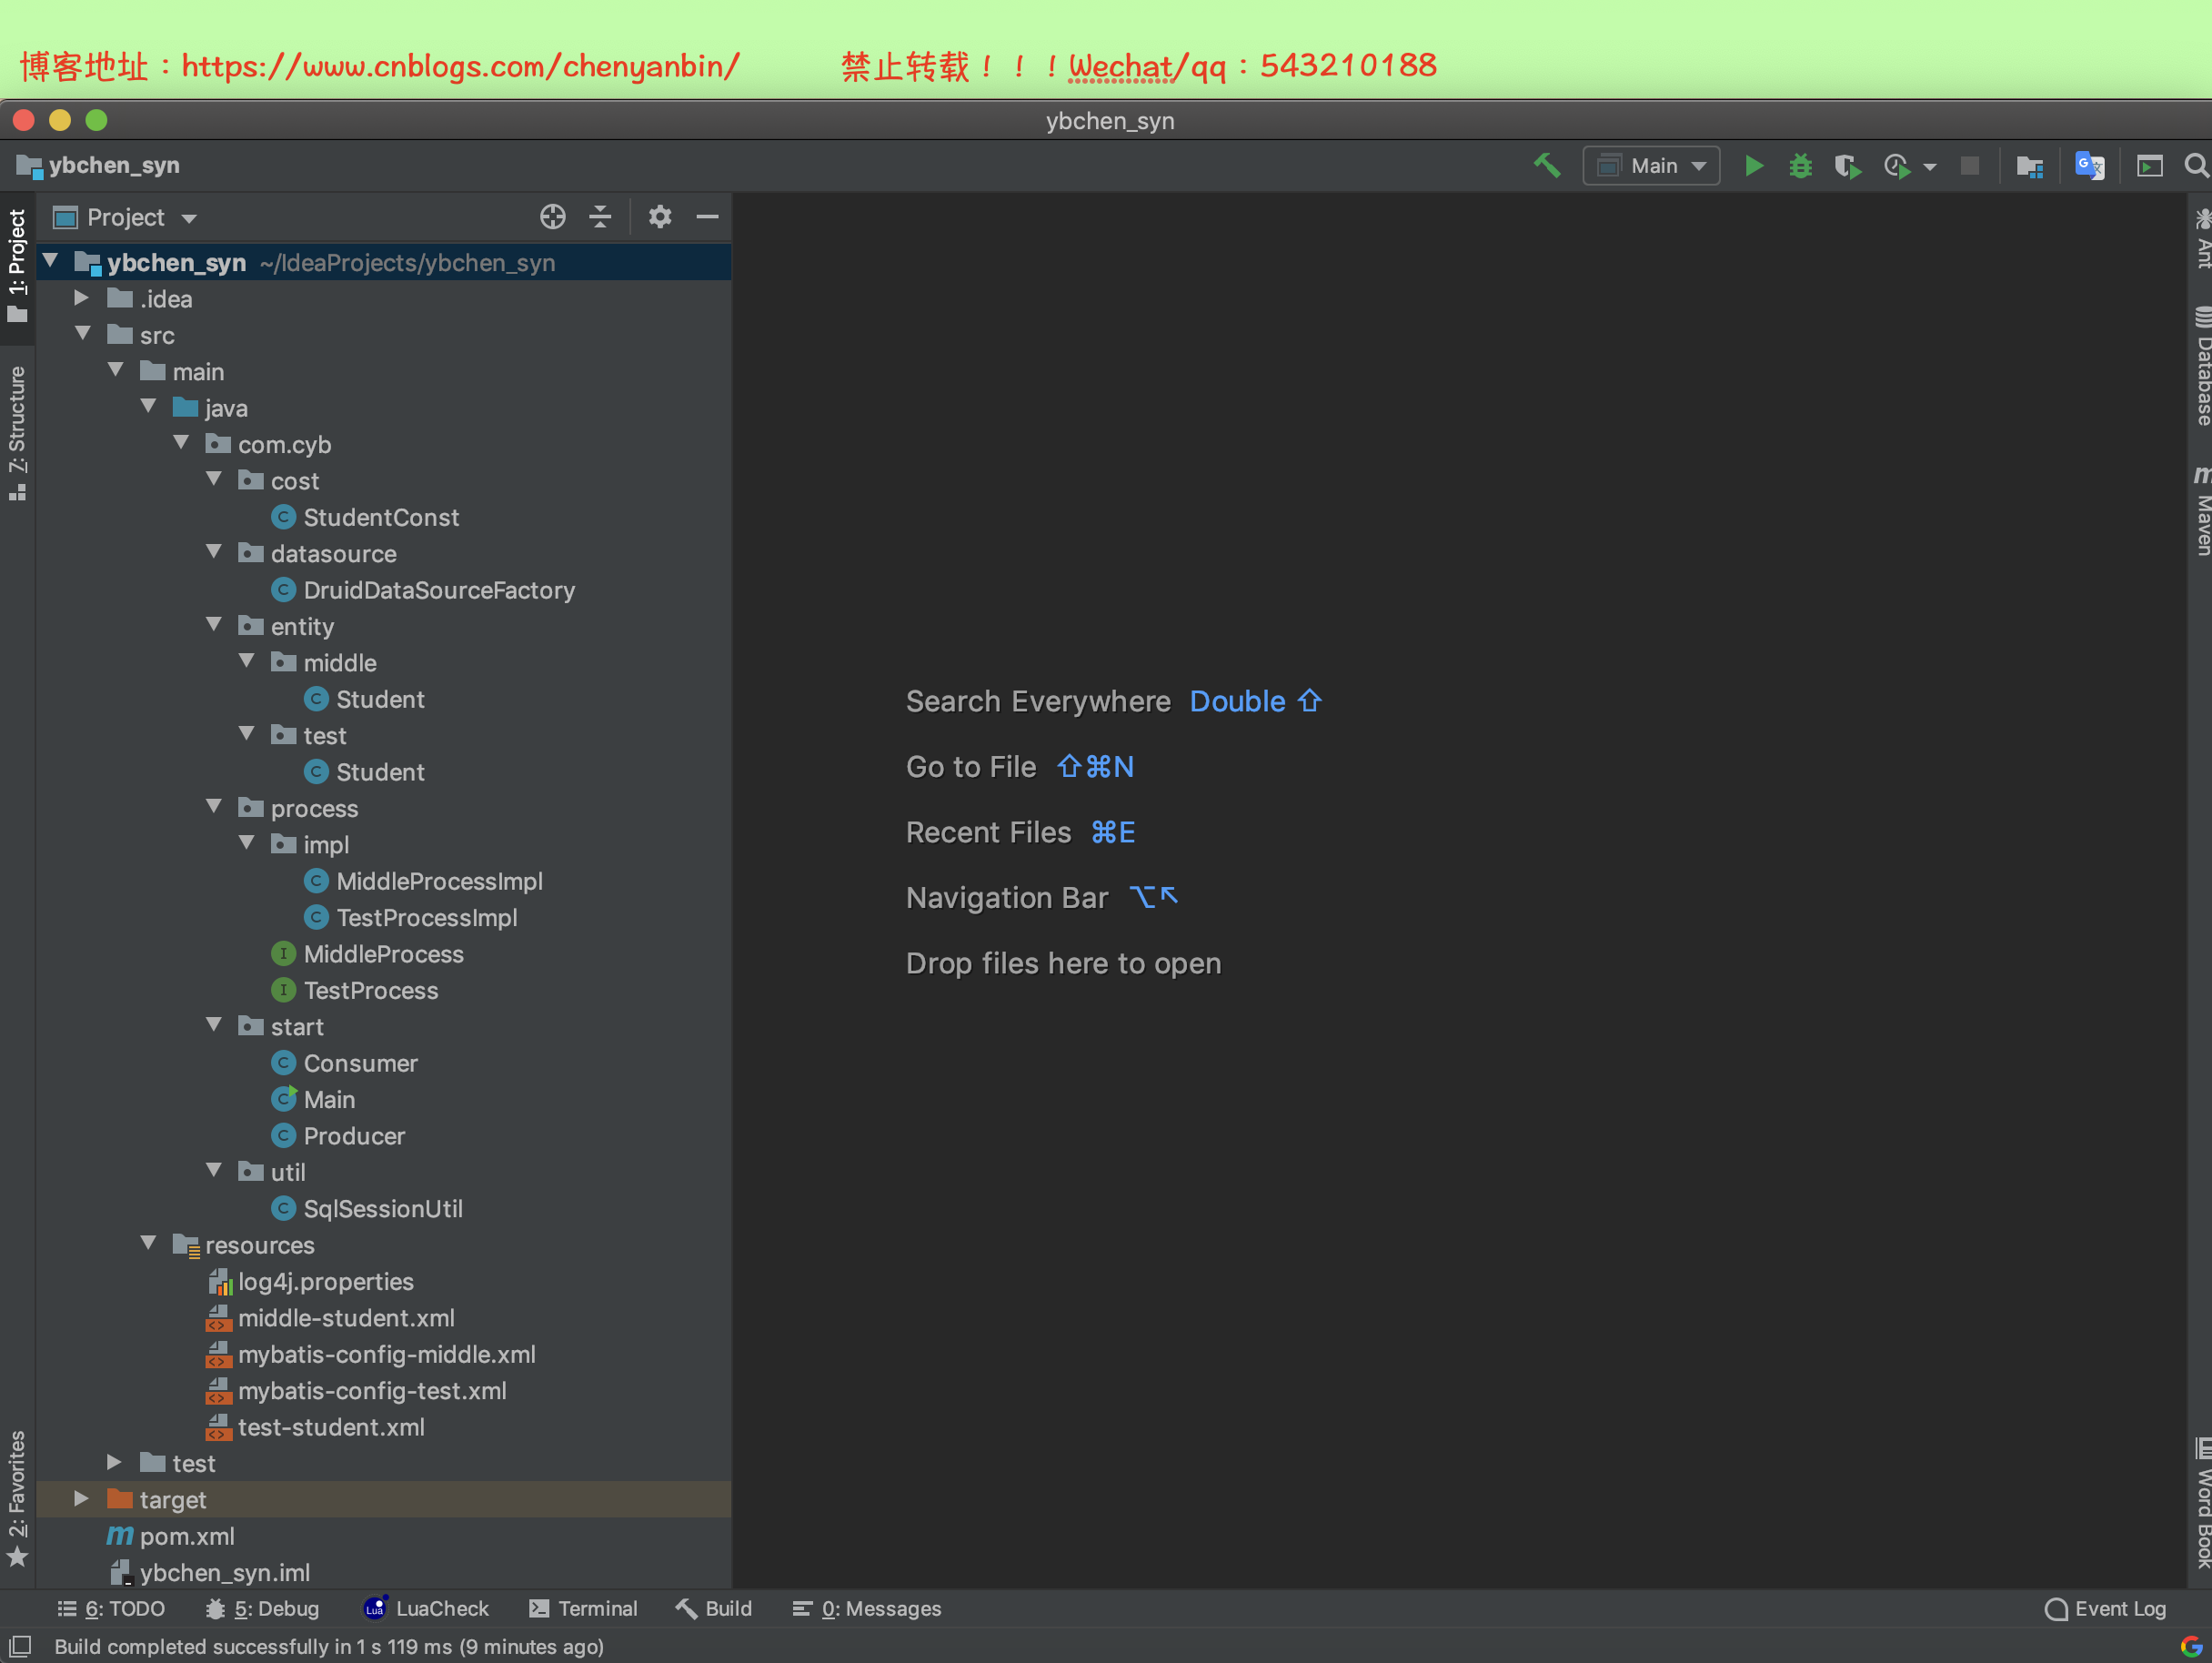
Task: Open the 5: Debug tool window
Action: click(x=262, y=1608)
